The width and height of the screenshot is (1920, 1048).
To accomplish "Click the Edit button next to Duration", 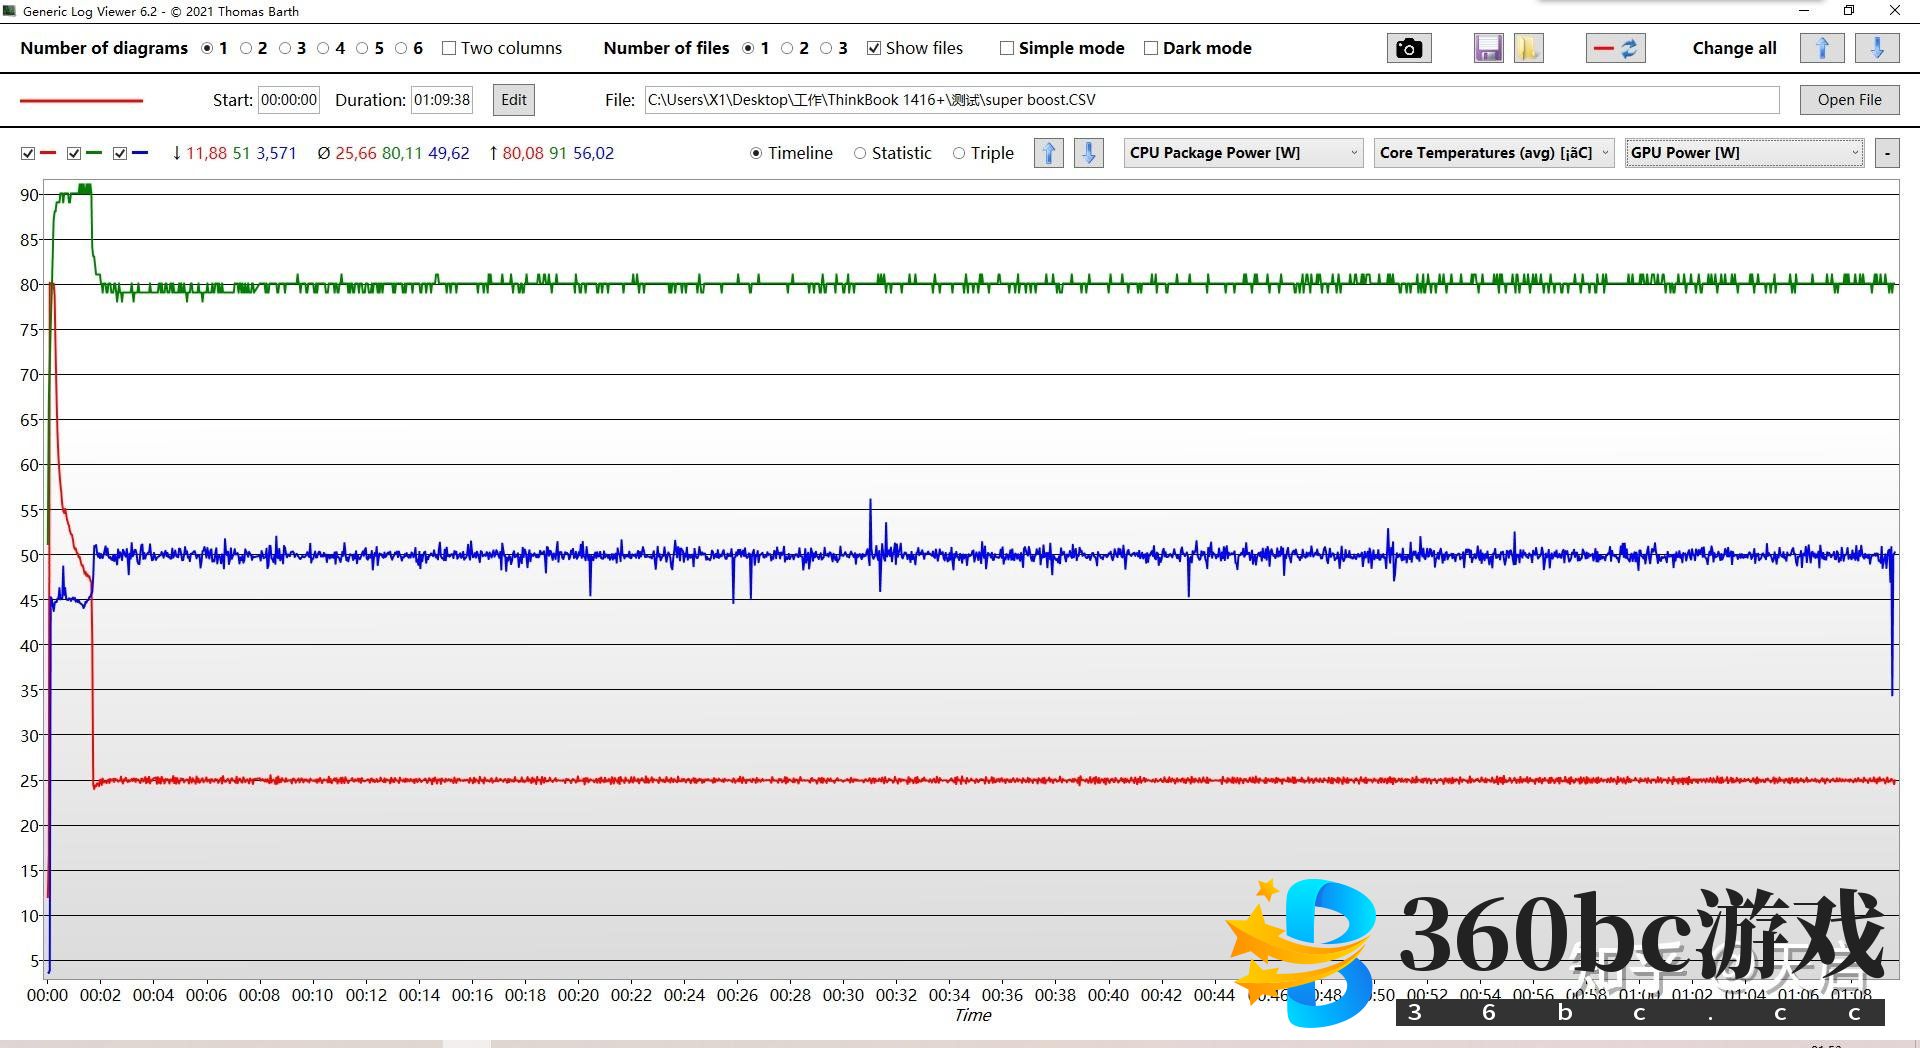I will 514,100.
